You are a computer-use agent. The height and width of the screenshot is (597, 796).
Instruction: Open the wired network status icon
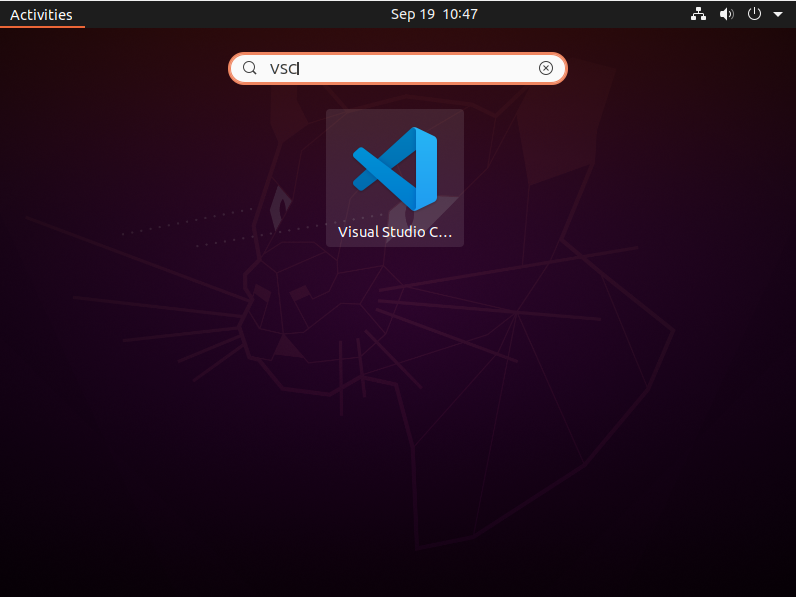click(698, 14)
